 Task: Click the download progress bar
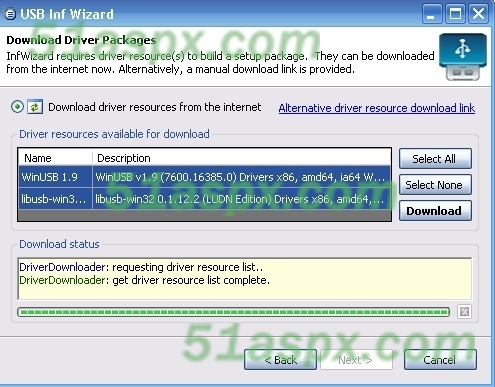click(233, 312)
